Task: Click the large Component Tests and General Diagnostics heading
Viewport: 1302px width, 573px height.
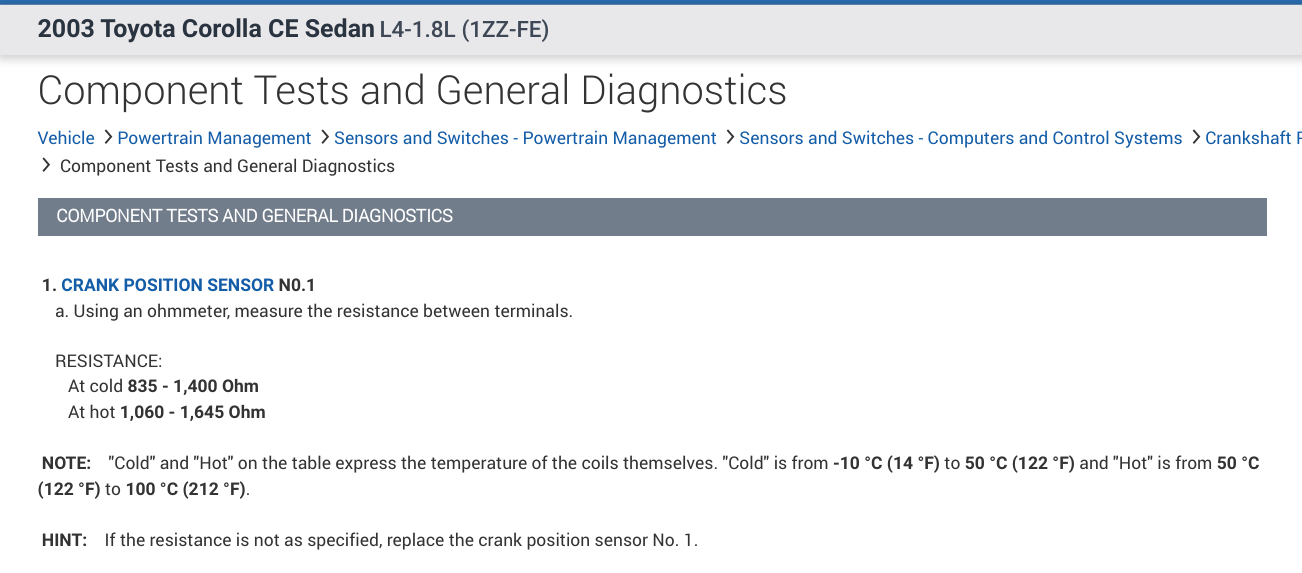Action: tap(412, 91)
